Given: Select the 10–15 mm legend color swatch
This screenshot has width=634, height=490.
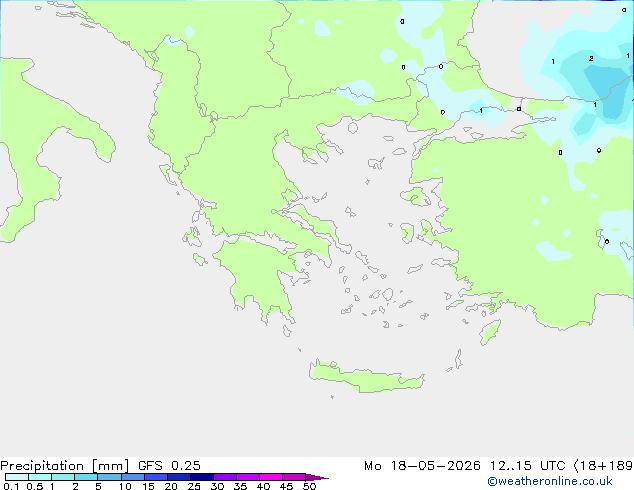Looking at the screenshot, I should point(132,477).
